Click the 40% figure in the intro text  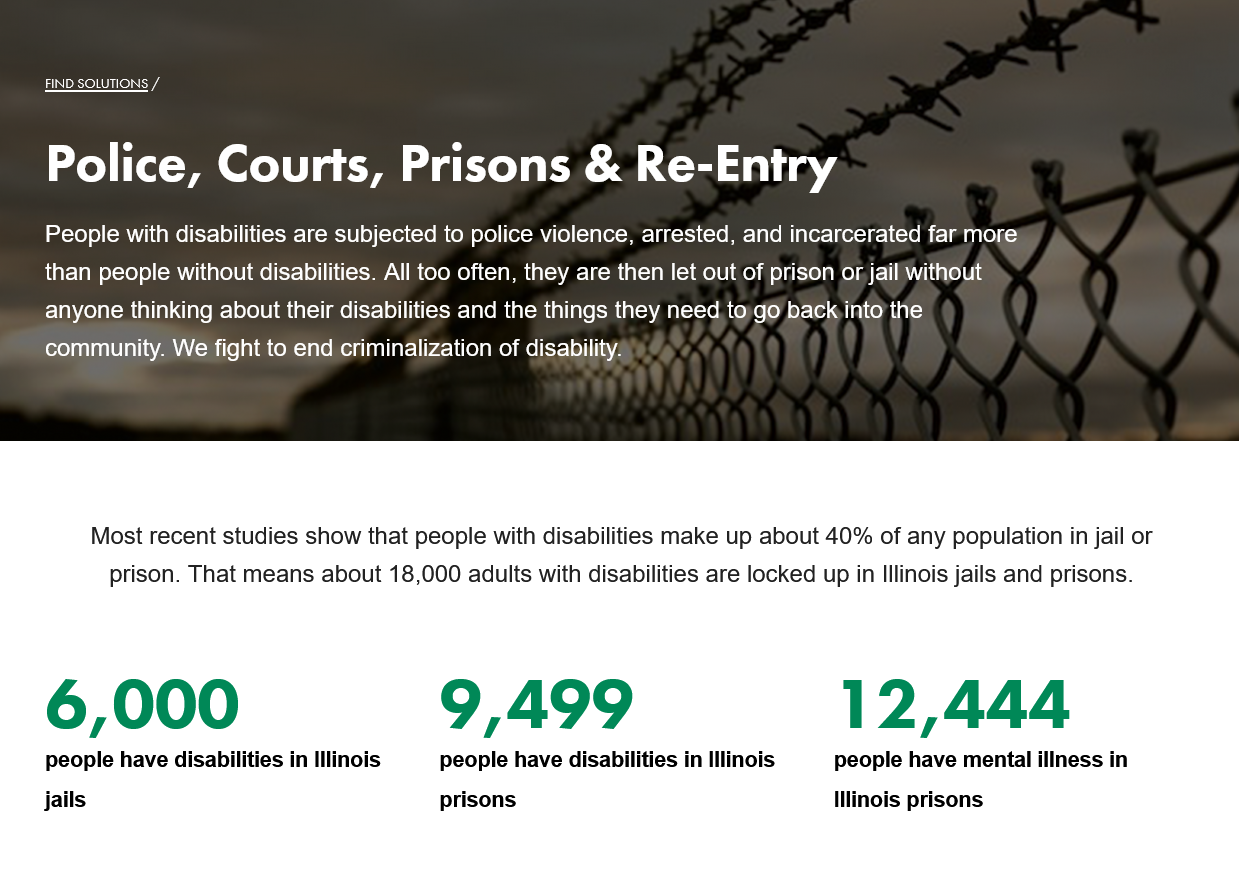(849, 536)
